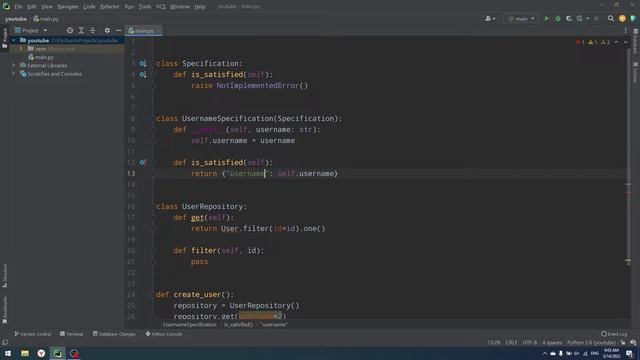Viewport: 640px width, 360px height.
Task: Open the teal code-with-me toolbox icon
Action: [633, 18]
